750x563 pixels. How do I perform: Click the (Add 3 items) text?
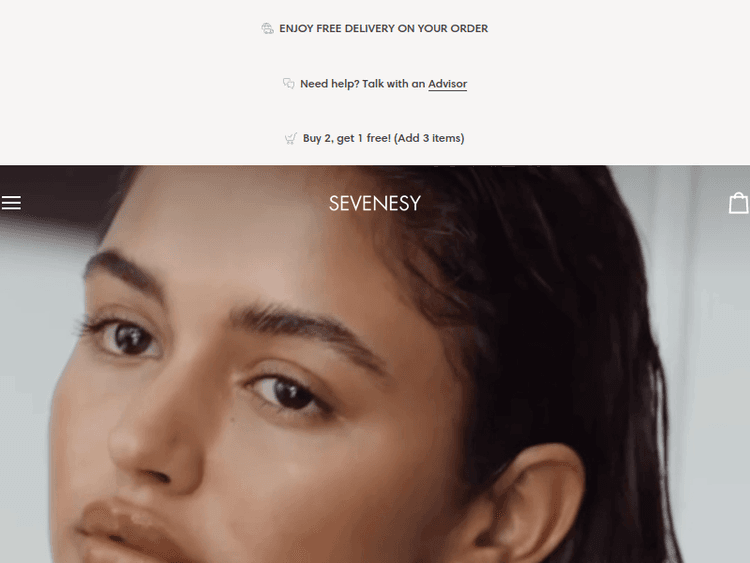click(x=429, y=138)
